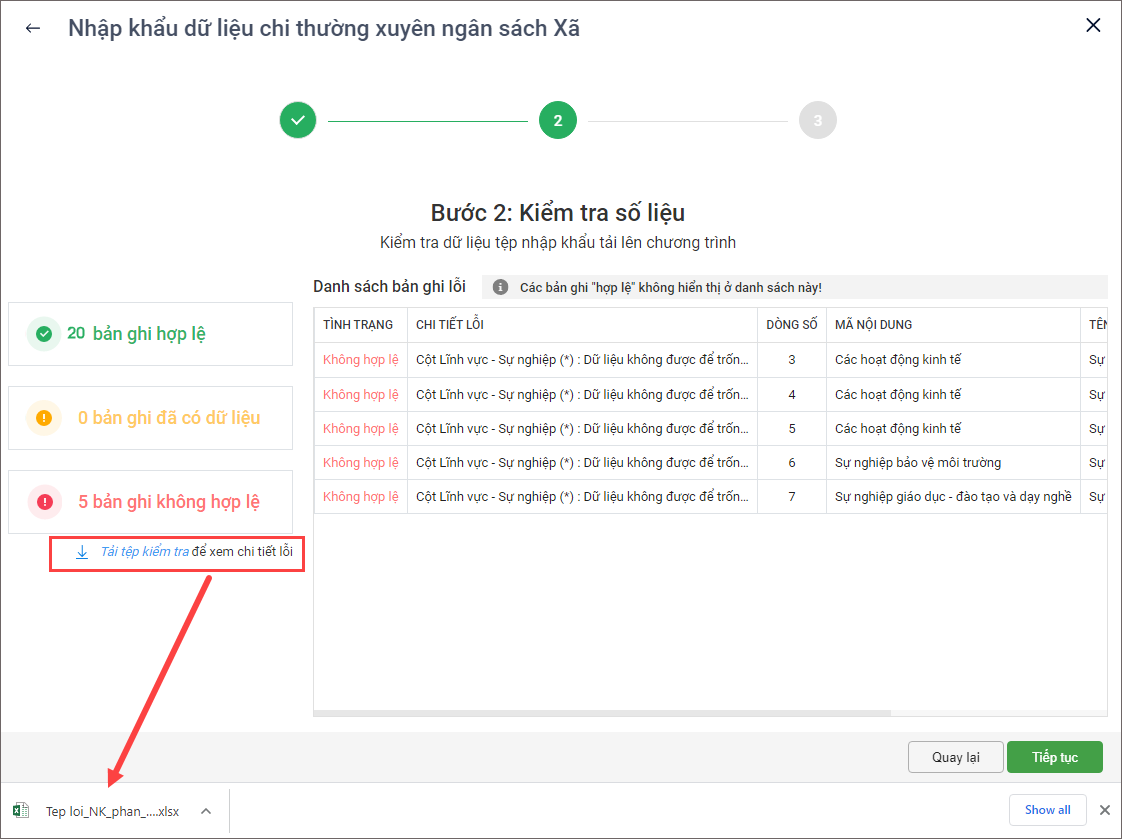Click the yellow existing data warning icon
1122x839 pixels.
click(x=44, y=418)
